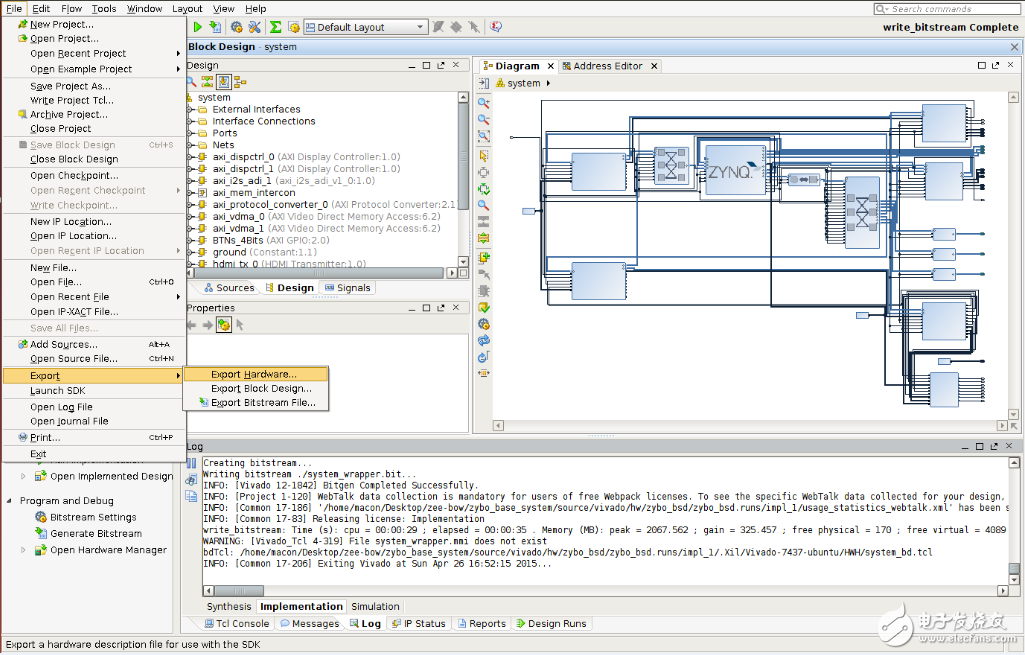Click the validate design checkmark icon
The image size is (1025, 655).
pyautogui.click(x=484, y=307)
